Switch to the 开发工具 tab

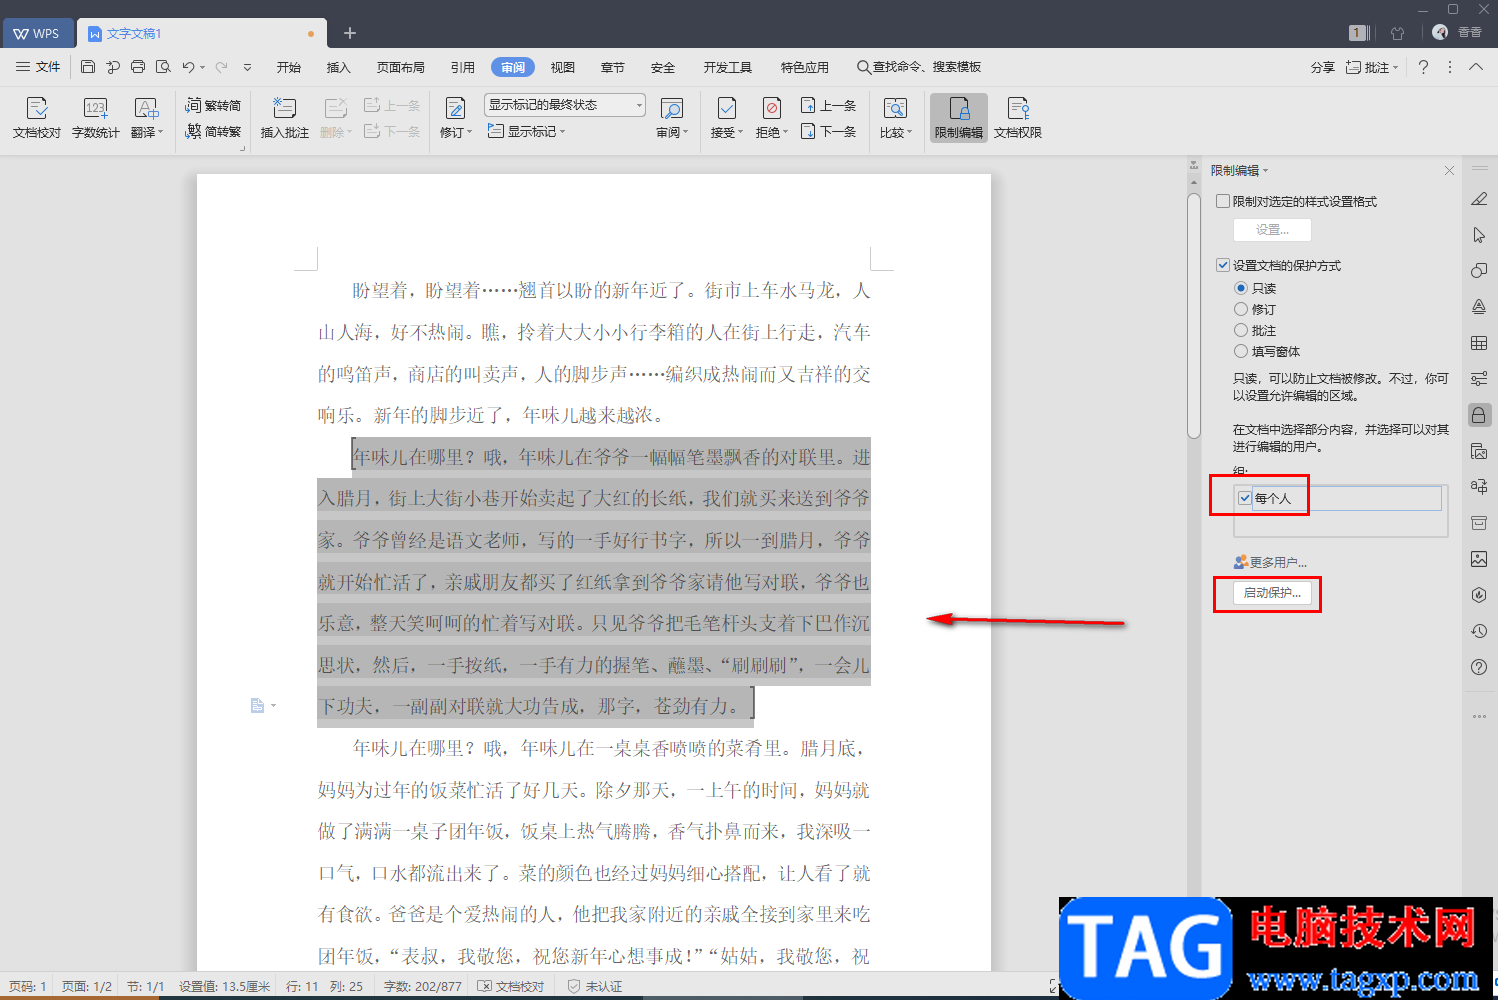[728, 67]
